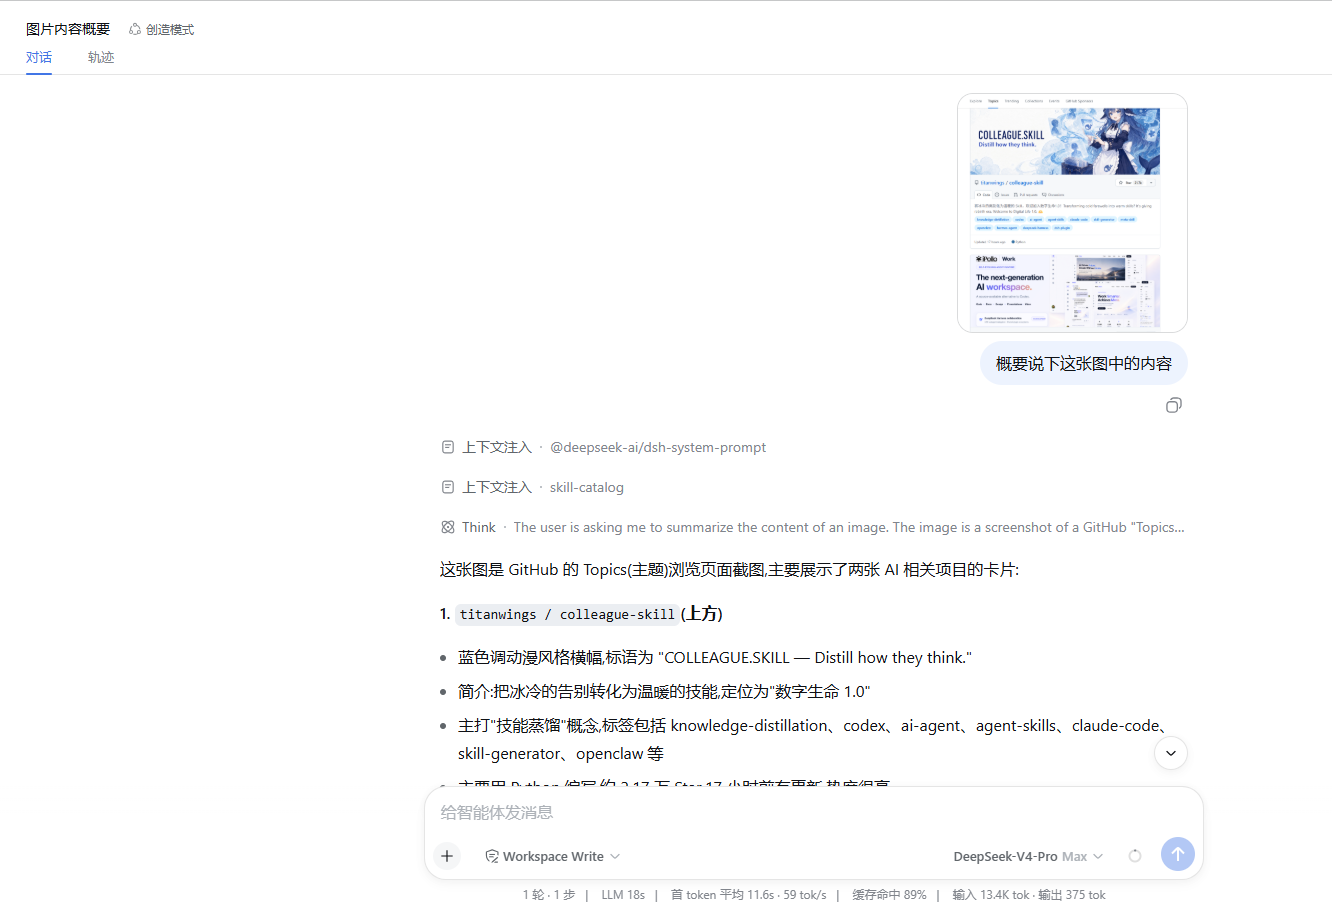Click the 缓存命中 89% status entry
1332x911 pixels.
(889, 895)
